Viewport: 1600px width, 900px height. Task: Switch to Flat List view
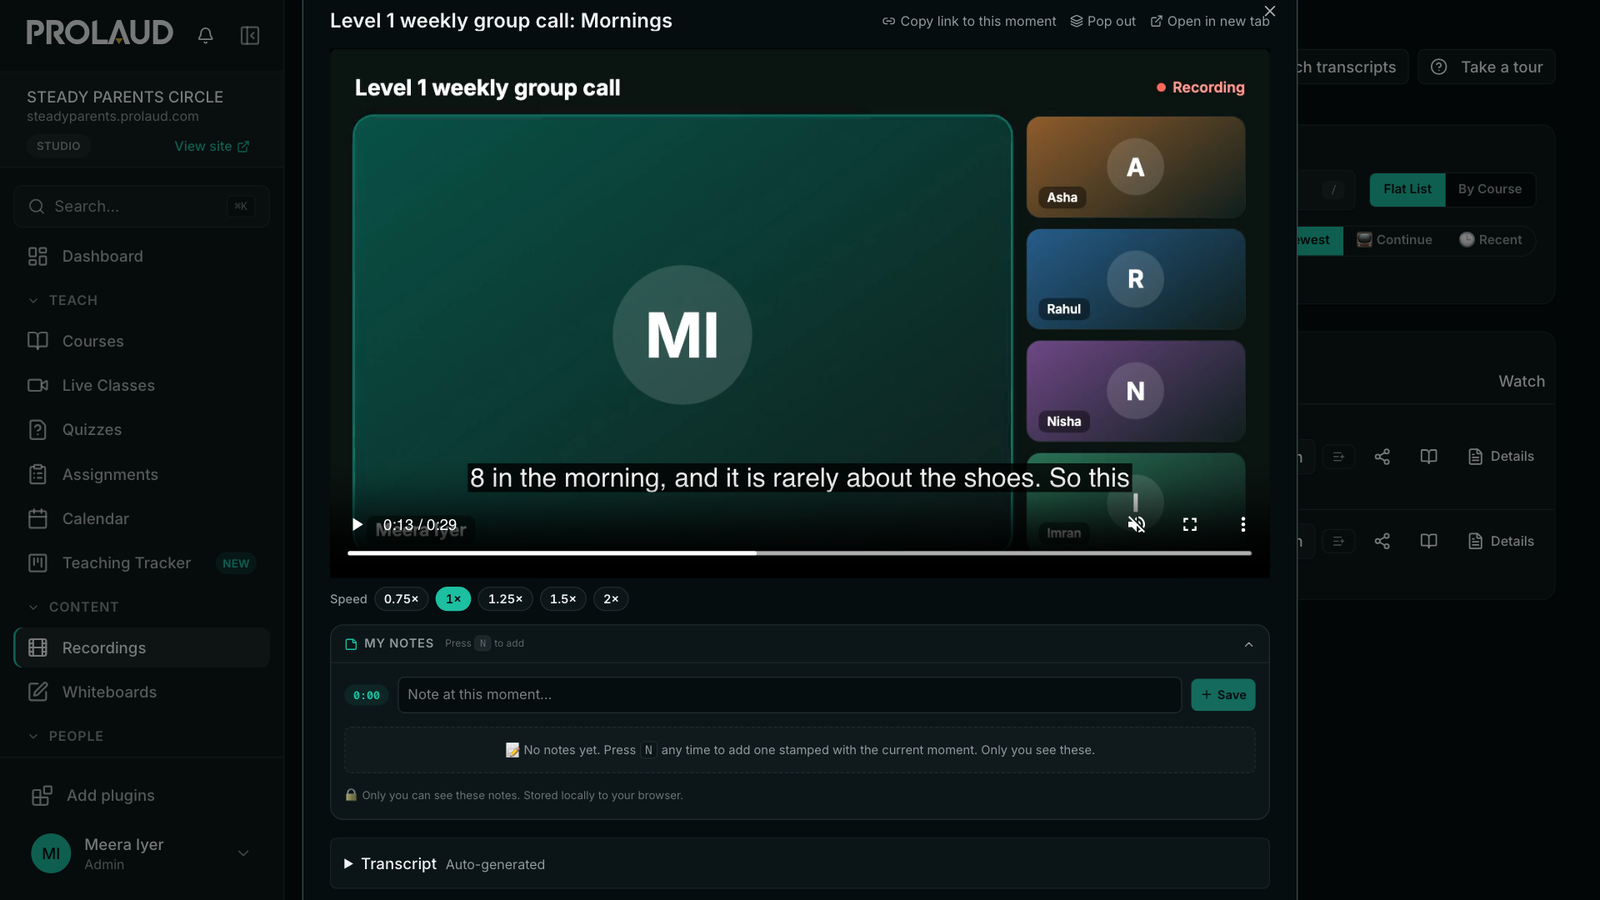tap(1407, 189)
